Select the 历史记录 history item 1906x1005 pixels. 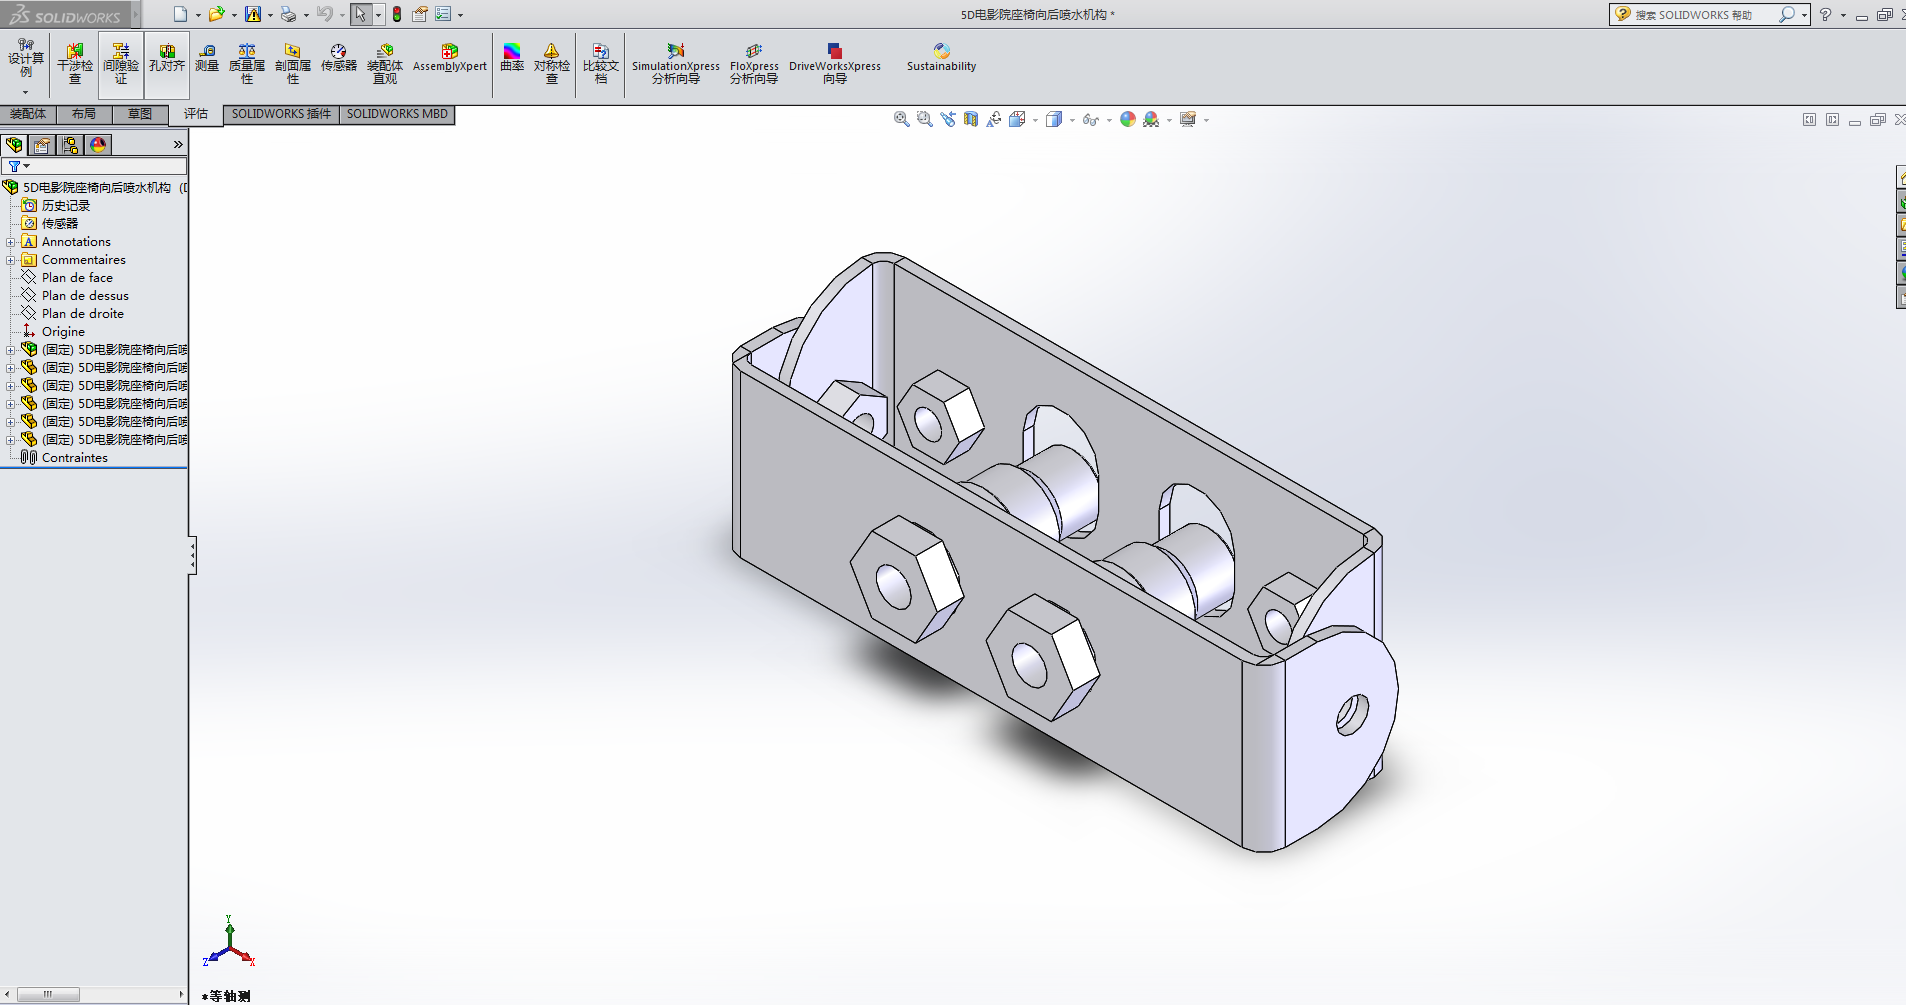pos(65,206)
